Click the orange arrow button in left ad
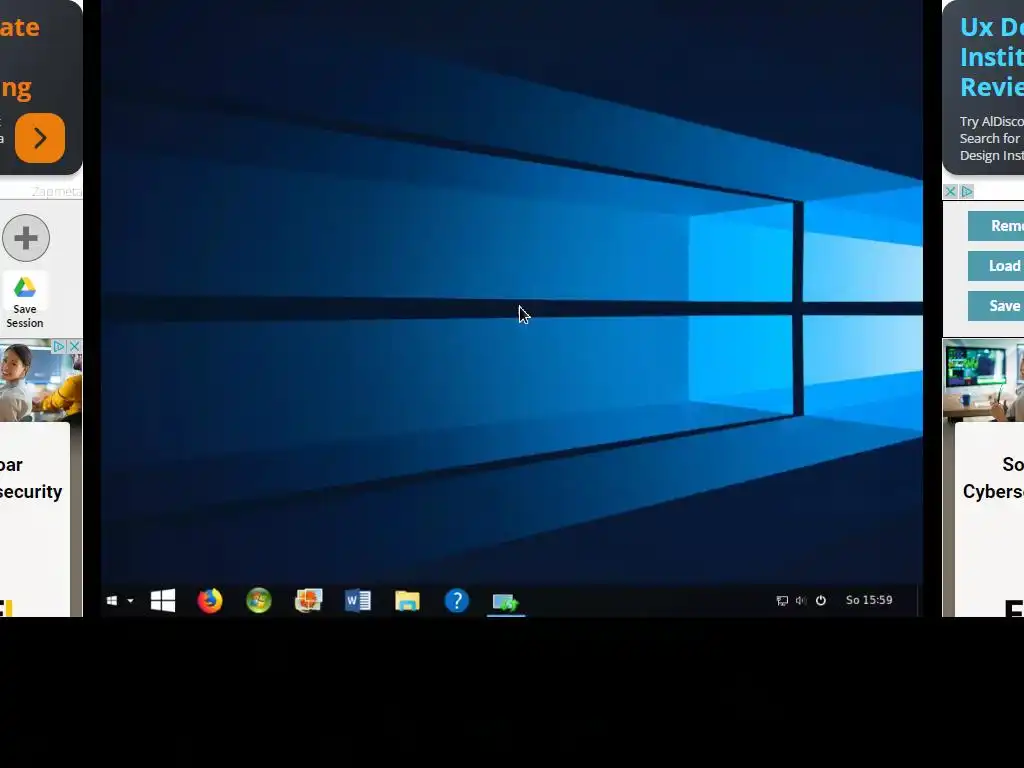The image size is (1024, 768). (40, 138)
